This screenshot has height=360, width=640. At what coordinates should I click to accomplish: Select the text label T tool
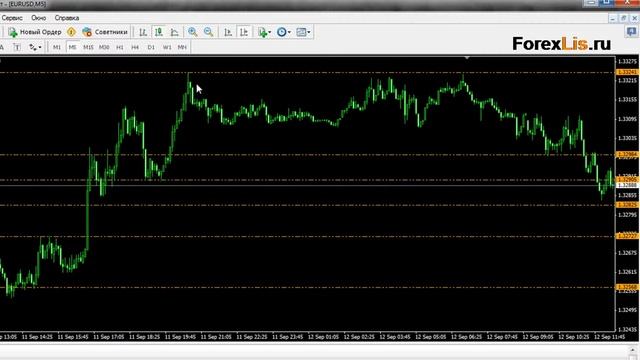coord(17,47)
